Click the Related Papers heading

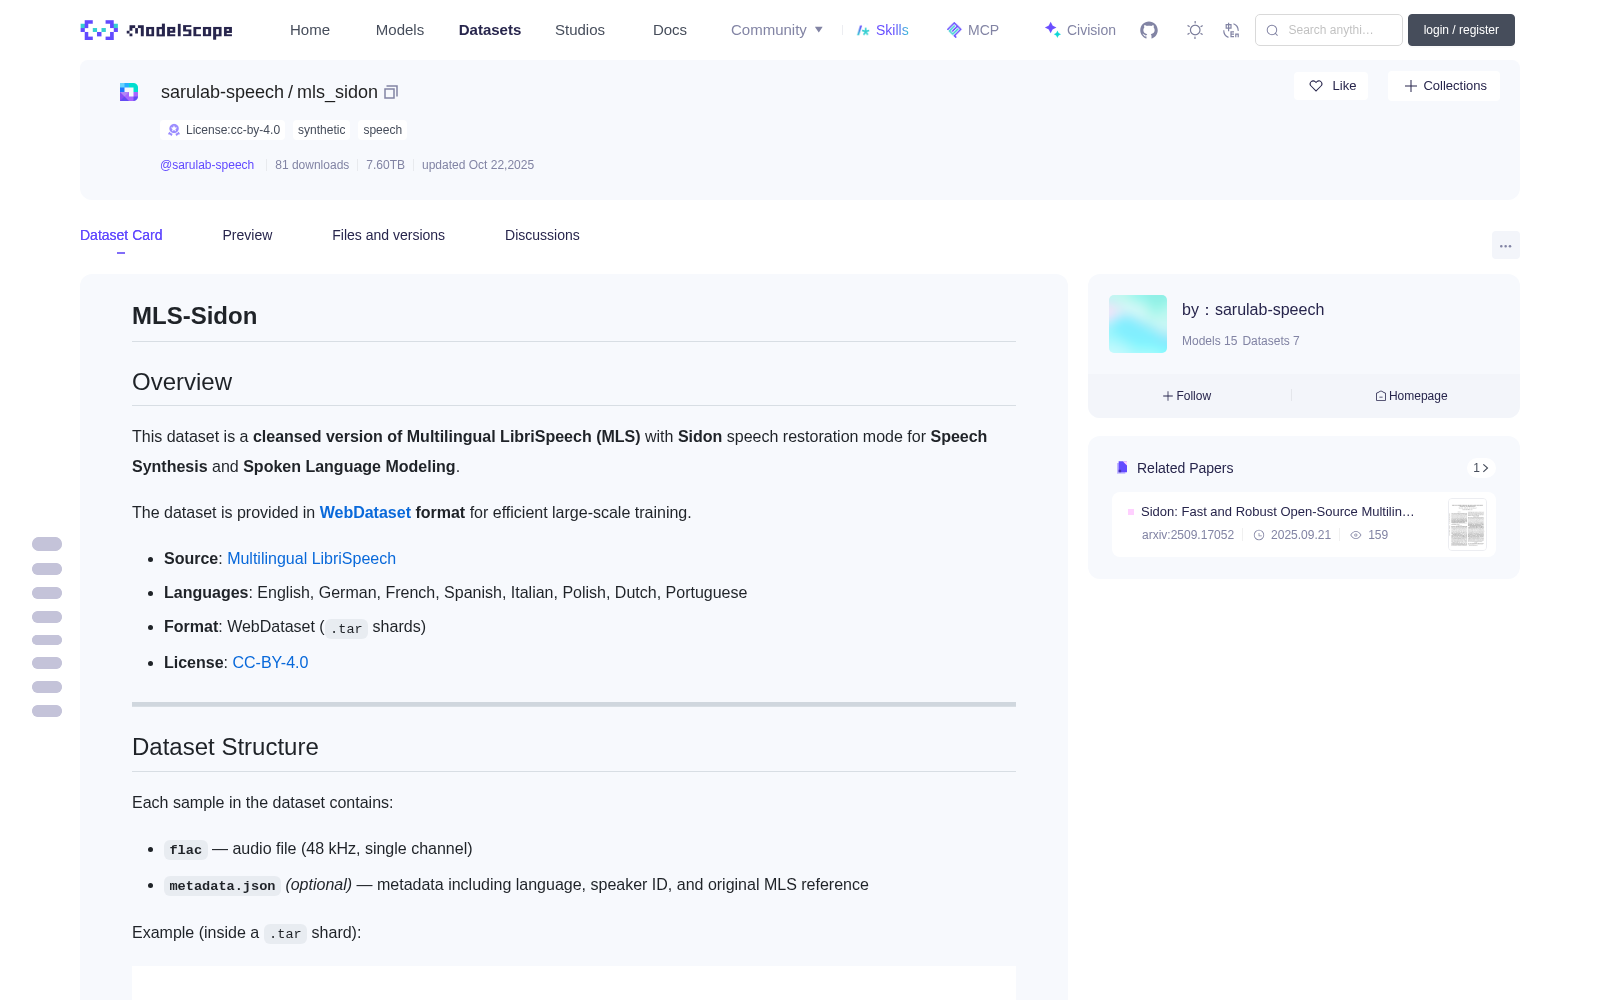click(1185, 468)
